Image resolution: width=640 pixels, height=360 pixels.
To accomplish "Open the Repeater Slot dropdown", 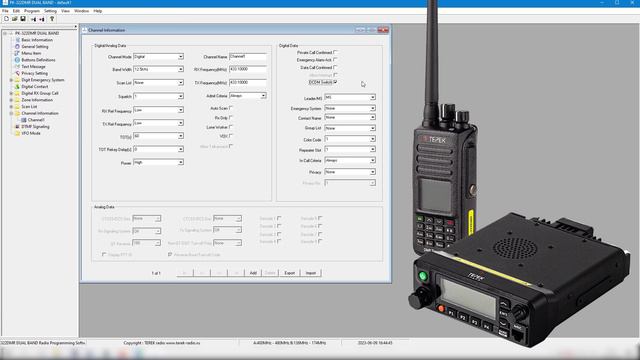I will pyautogui.click(x=373, y=150).
